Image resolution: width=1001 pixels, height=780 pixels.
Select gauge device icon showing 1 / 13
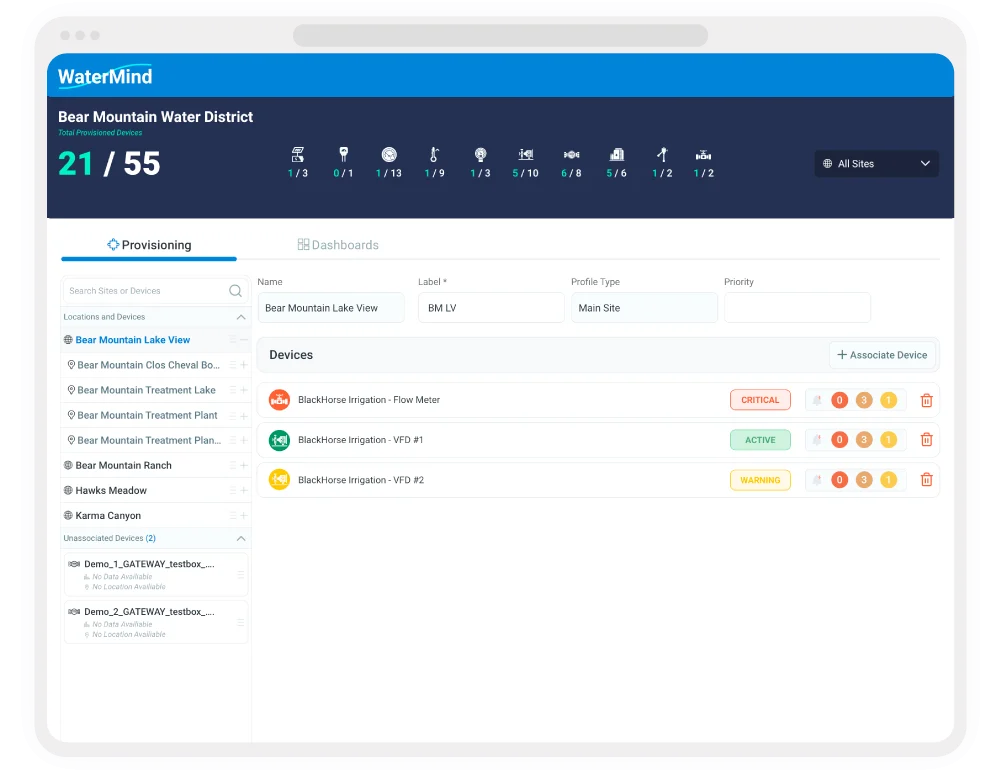point(389,154)
